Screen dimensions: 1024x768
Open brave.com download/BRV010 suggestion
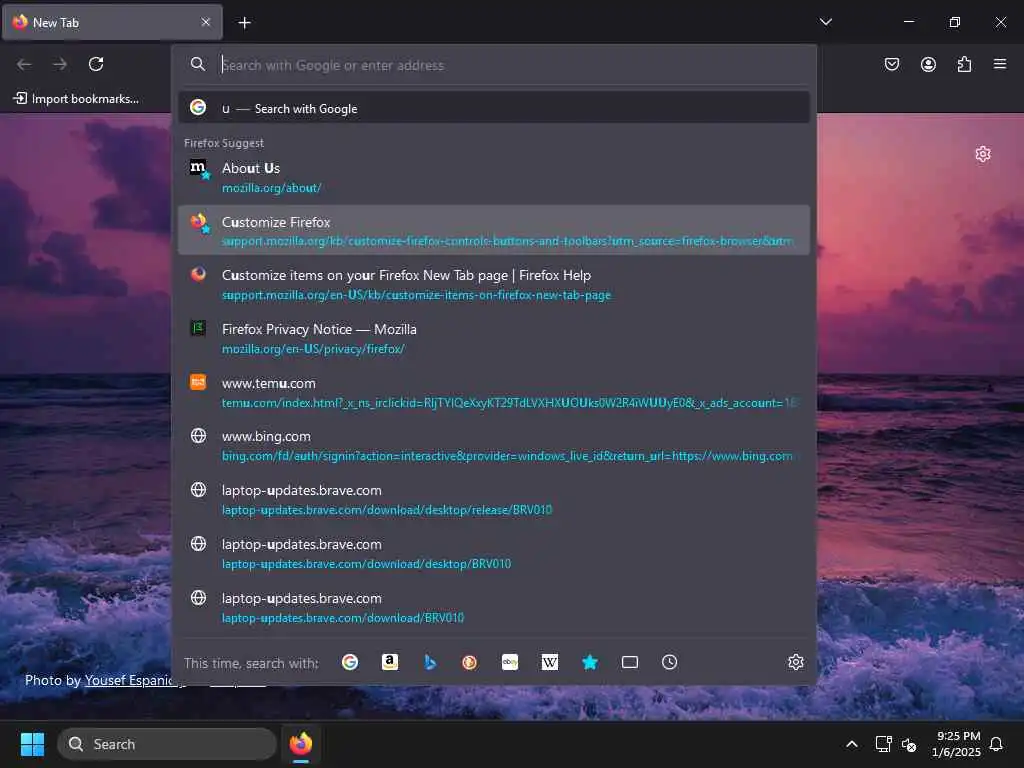pos(494,608)
